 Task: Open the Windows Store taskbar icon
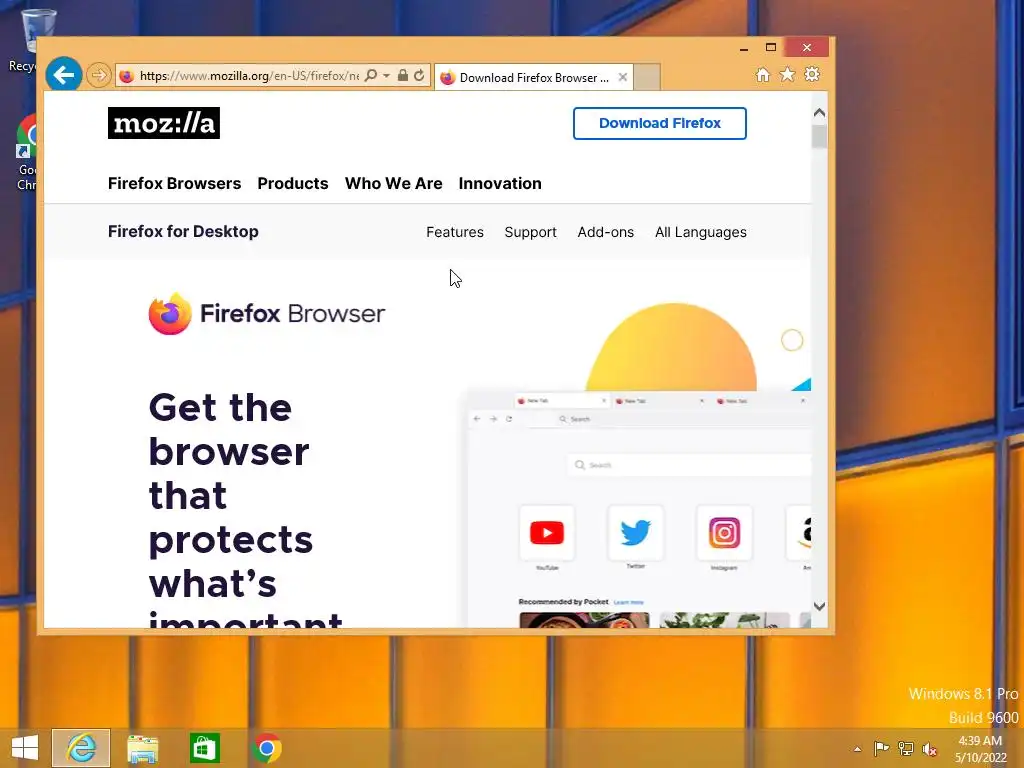coord(205,748)
